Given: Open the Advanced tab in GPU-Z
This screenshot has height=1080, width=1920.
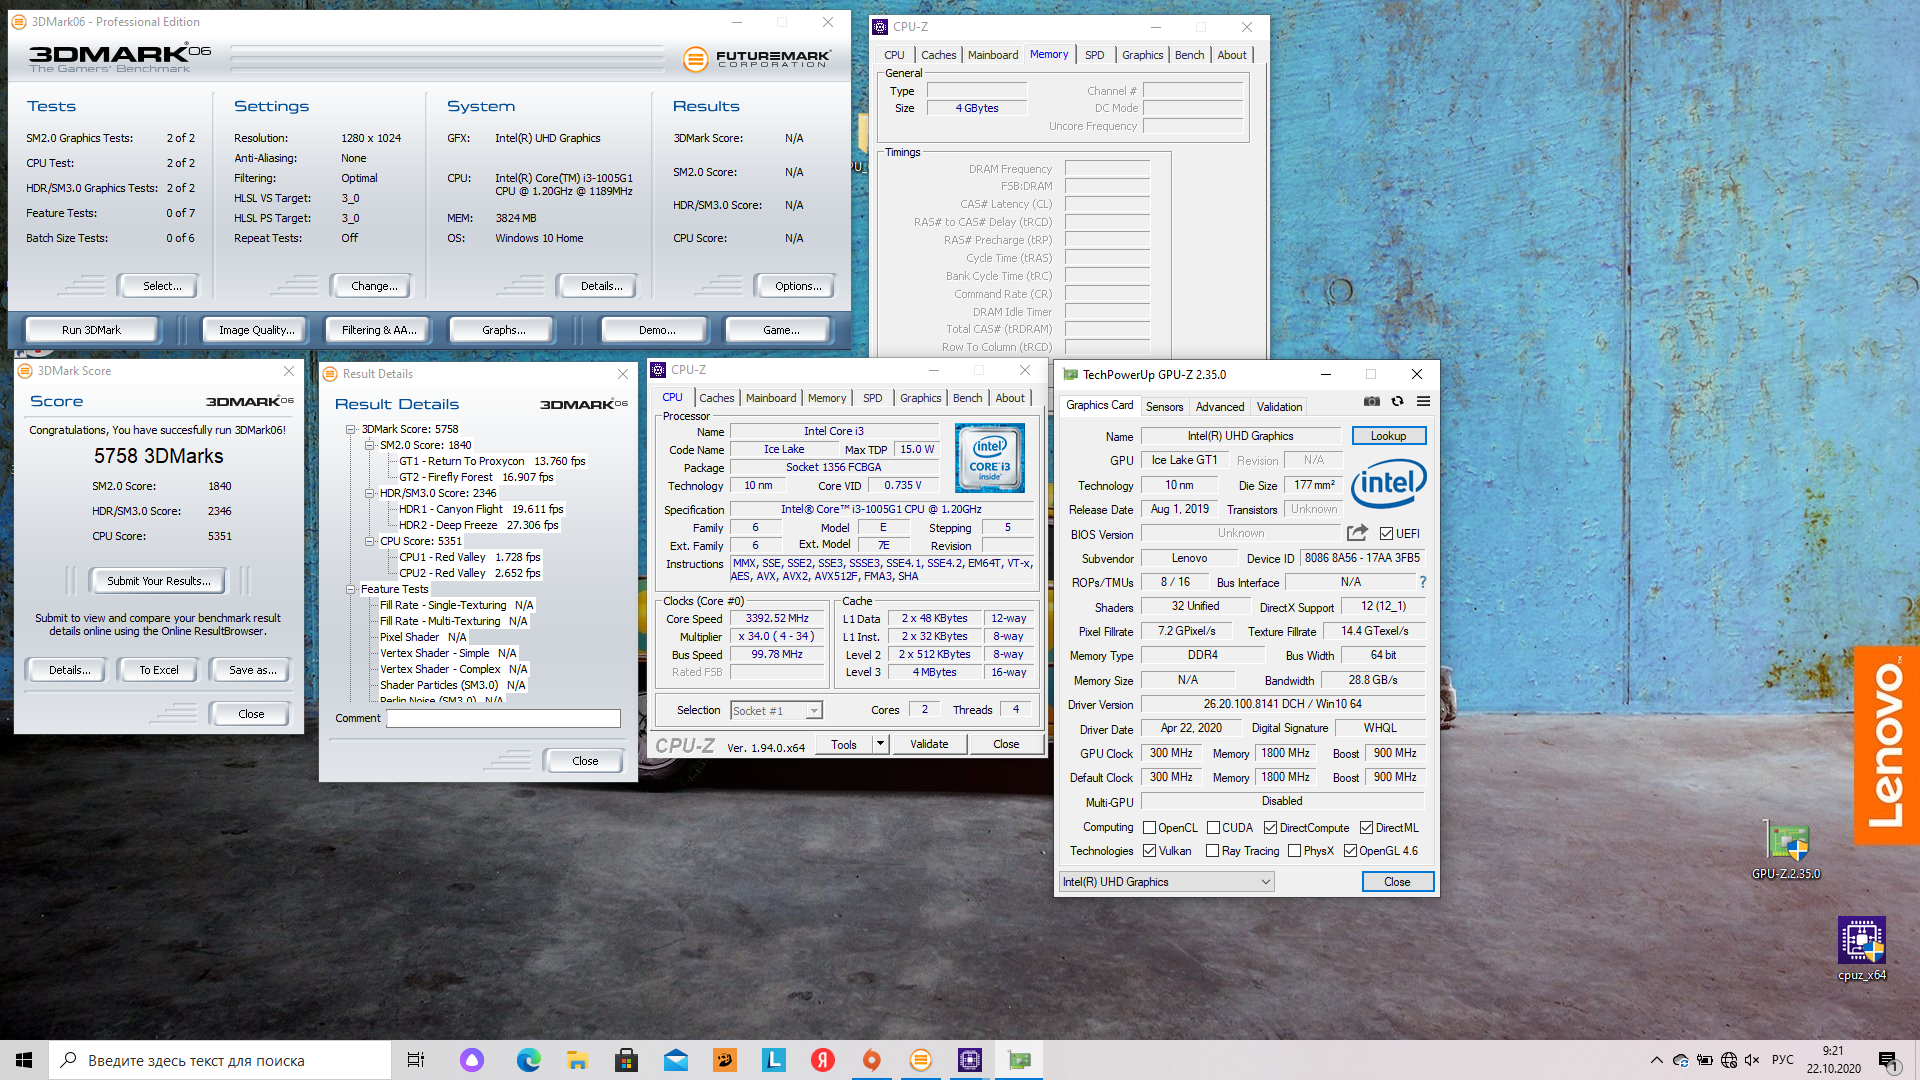Looking at the screenshot, I should click(1220, 406).
